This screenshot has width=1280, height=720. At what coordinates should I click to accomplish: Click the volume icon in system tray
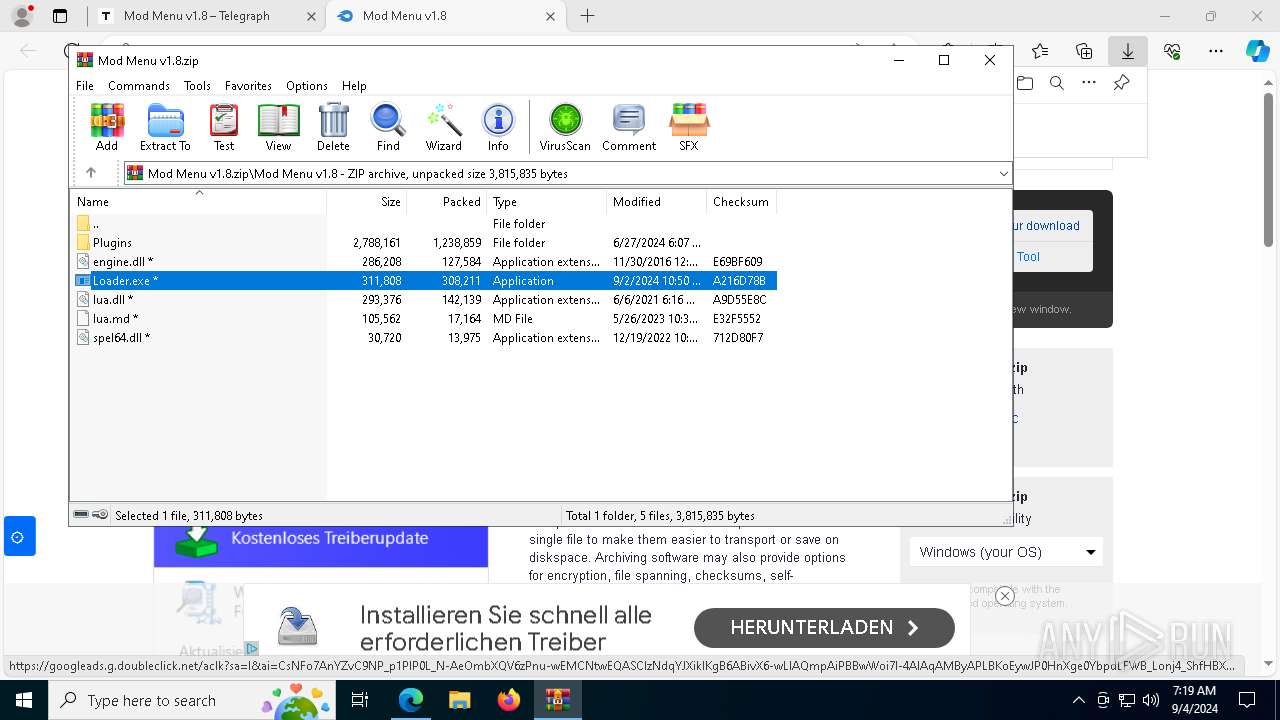pyautogui.click(x=1151, y=700)
